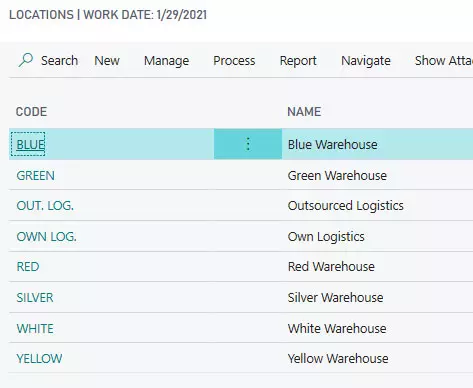
Task: Open the YELLOW location card
Action: click(x=39, y=359)
